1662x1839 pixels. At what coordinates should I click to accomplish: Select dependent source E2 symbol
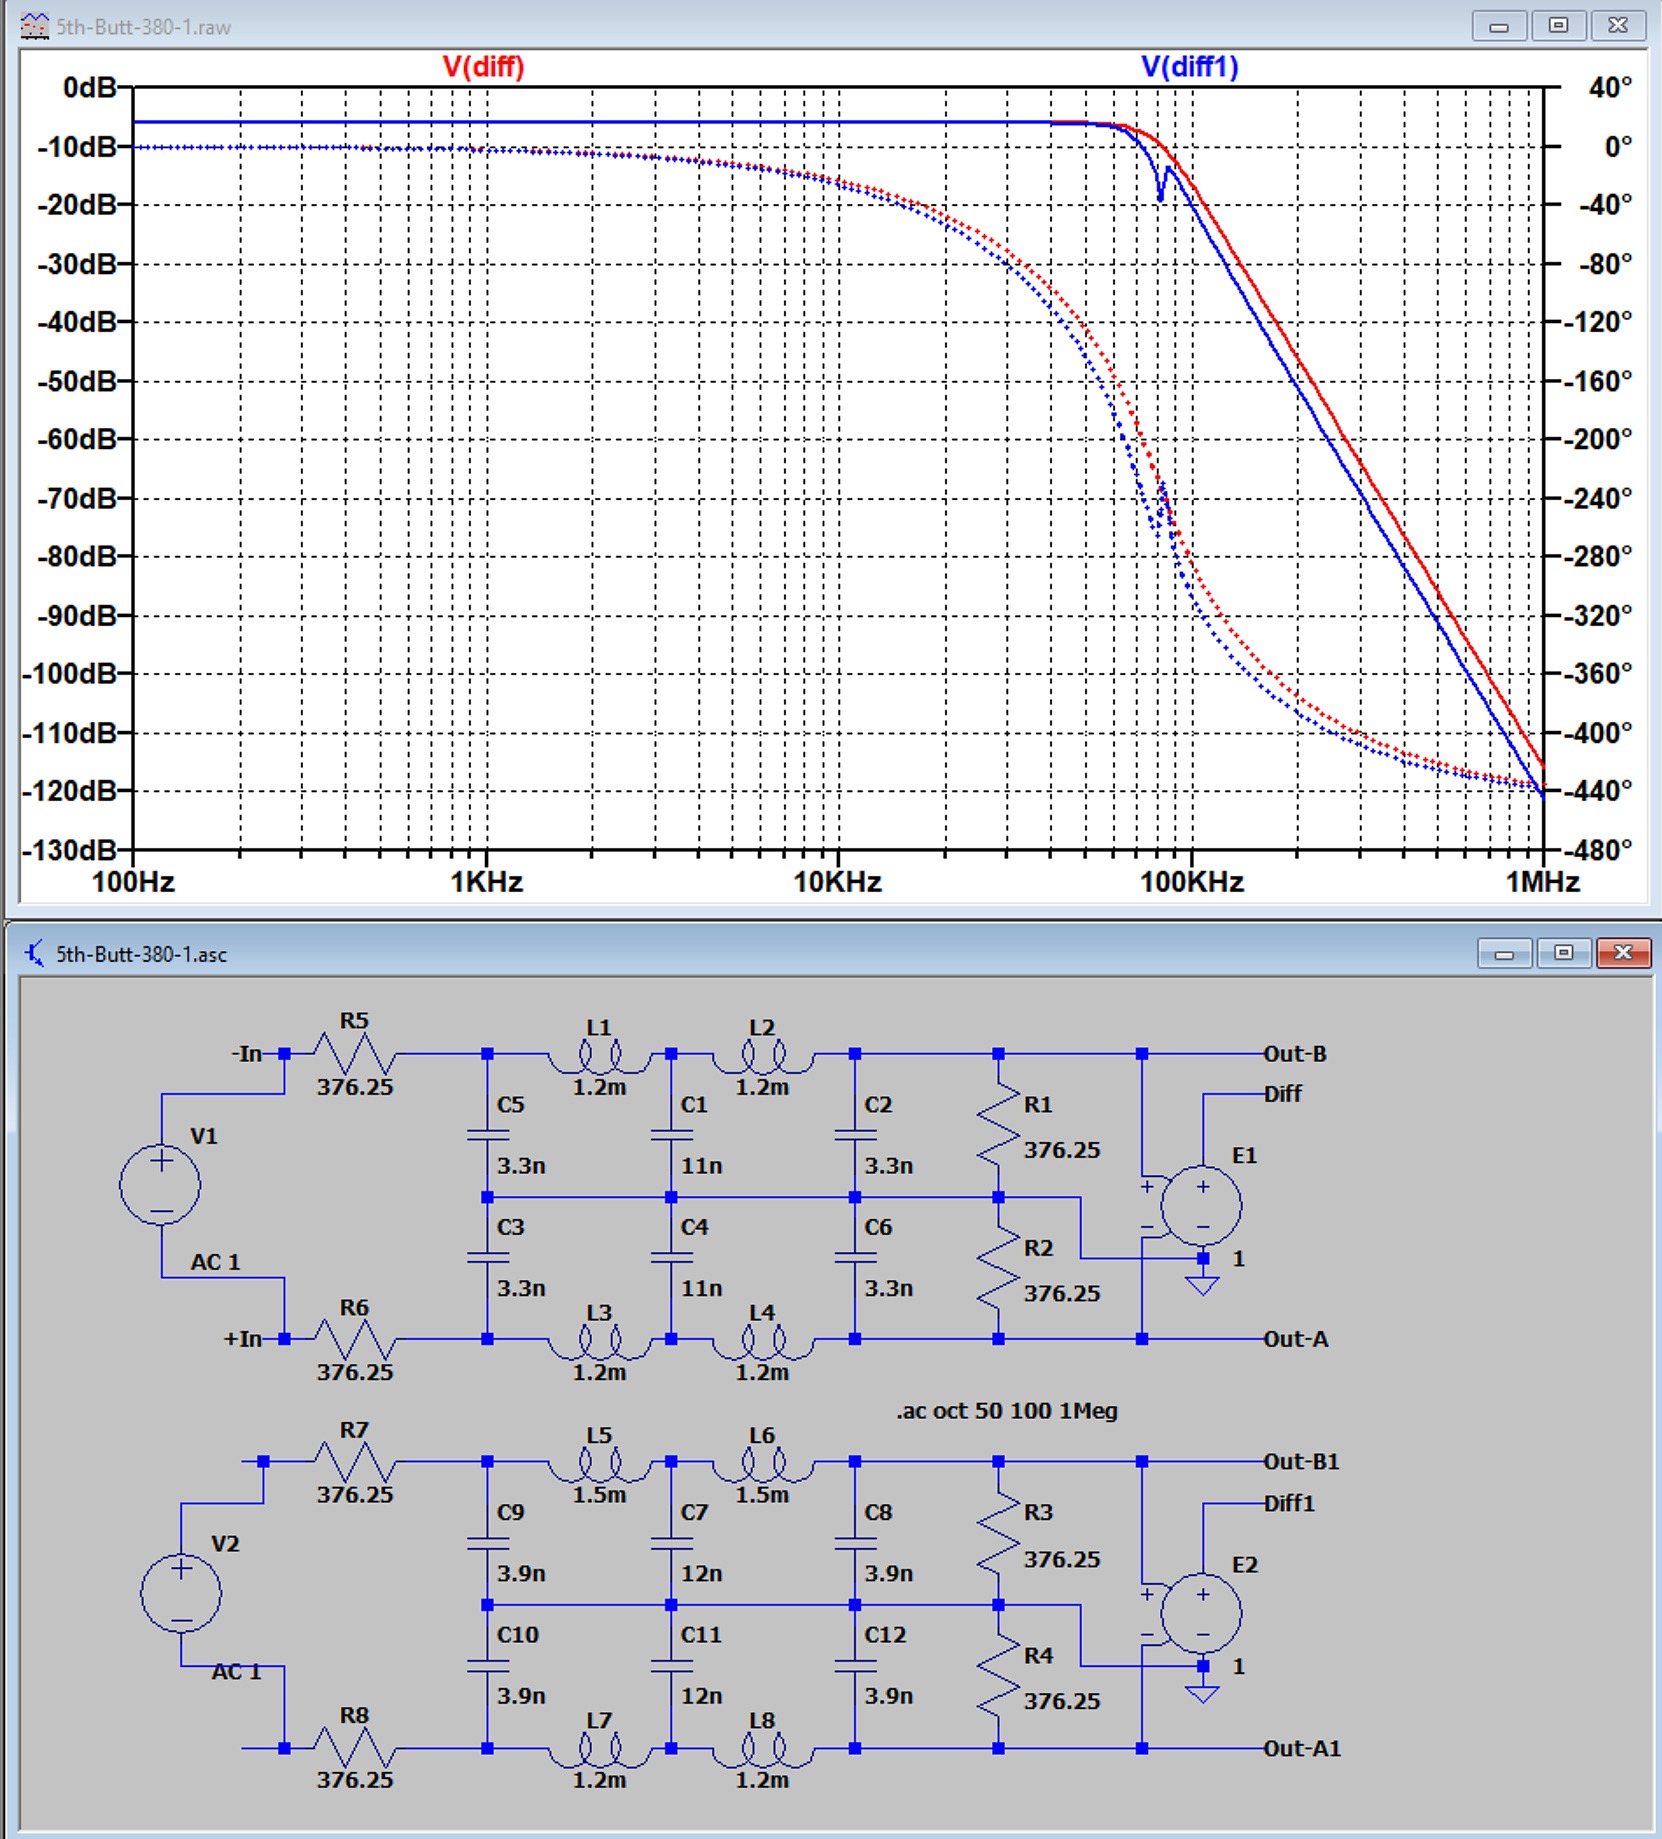1202,1613
